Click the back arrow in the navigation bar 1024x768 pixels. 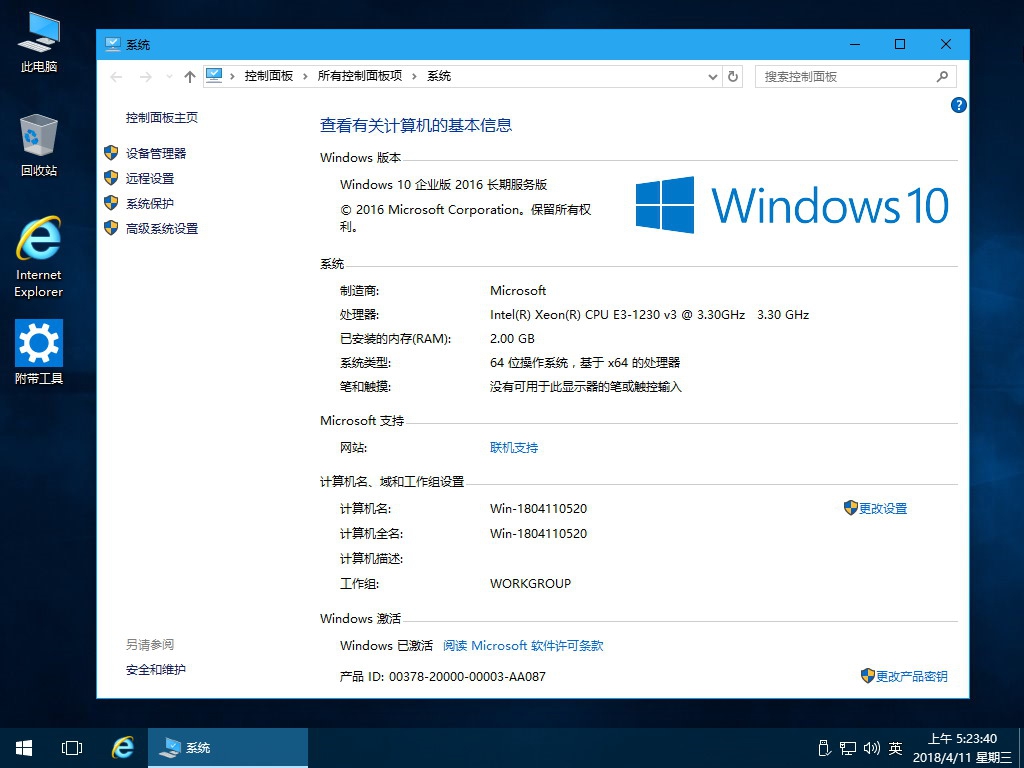pyautogui.click(x=116, y=77)
